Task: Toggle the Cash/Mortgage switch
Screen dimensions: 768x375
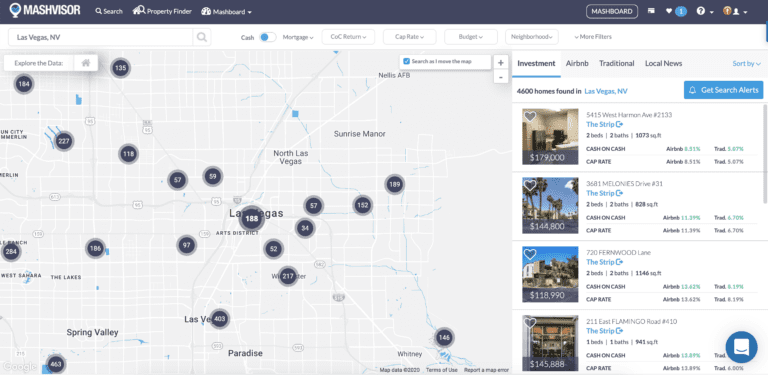Action: (267, 37)
